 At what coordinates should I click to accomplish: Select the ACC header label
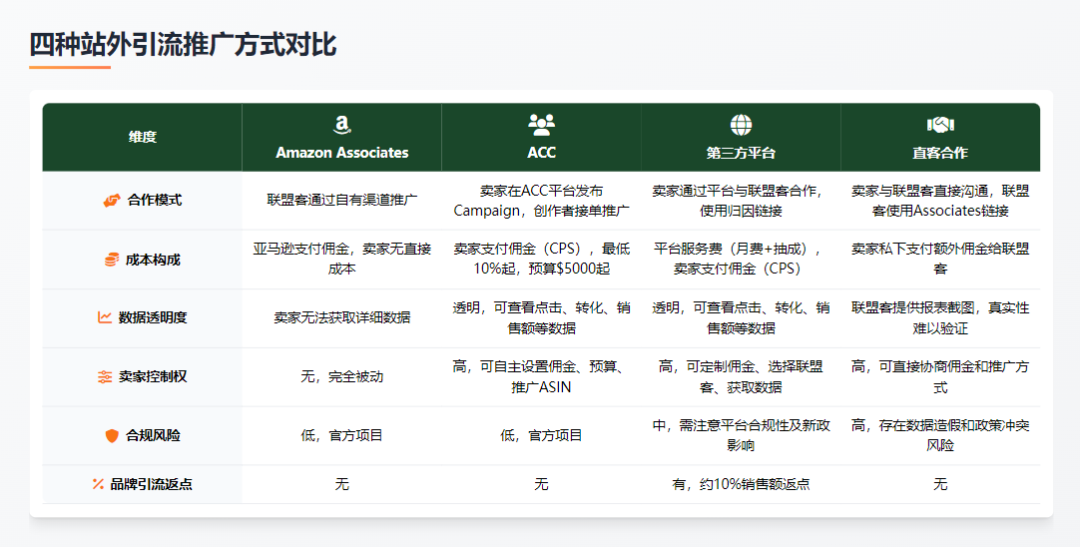click(x=541, y=153)
